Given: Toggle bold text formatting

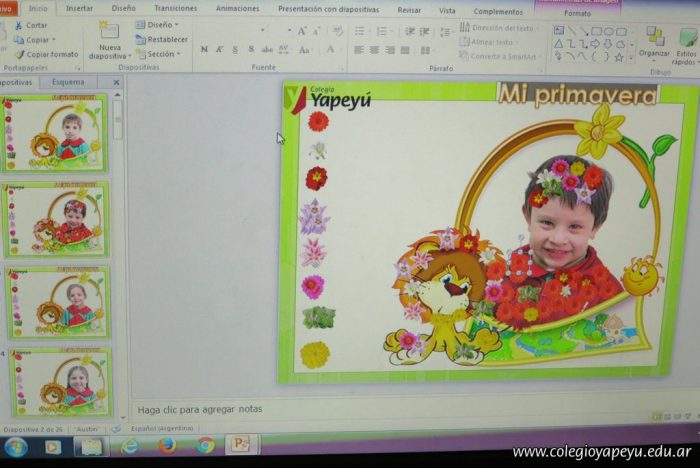Looking at the screenshot, I should coord(203,49).
